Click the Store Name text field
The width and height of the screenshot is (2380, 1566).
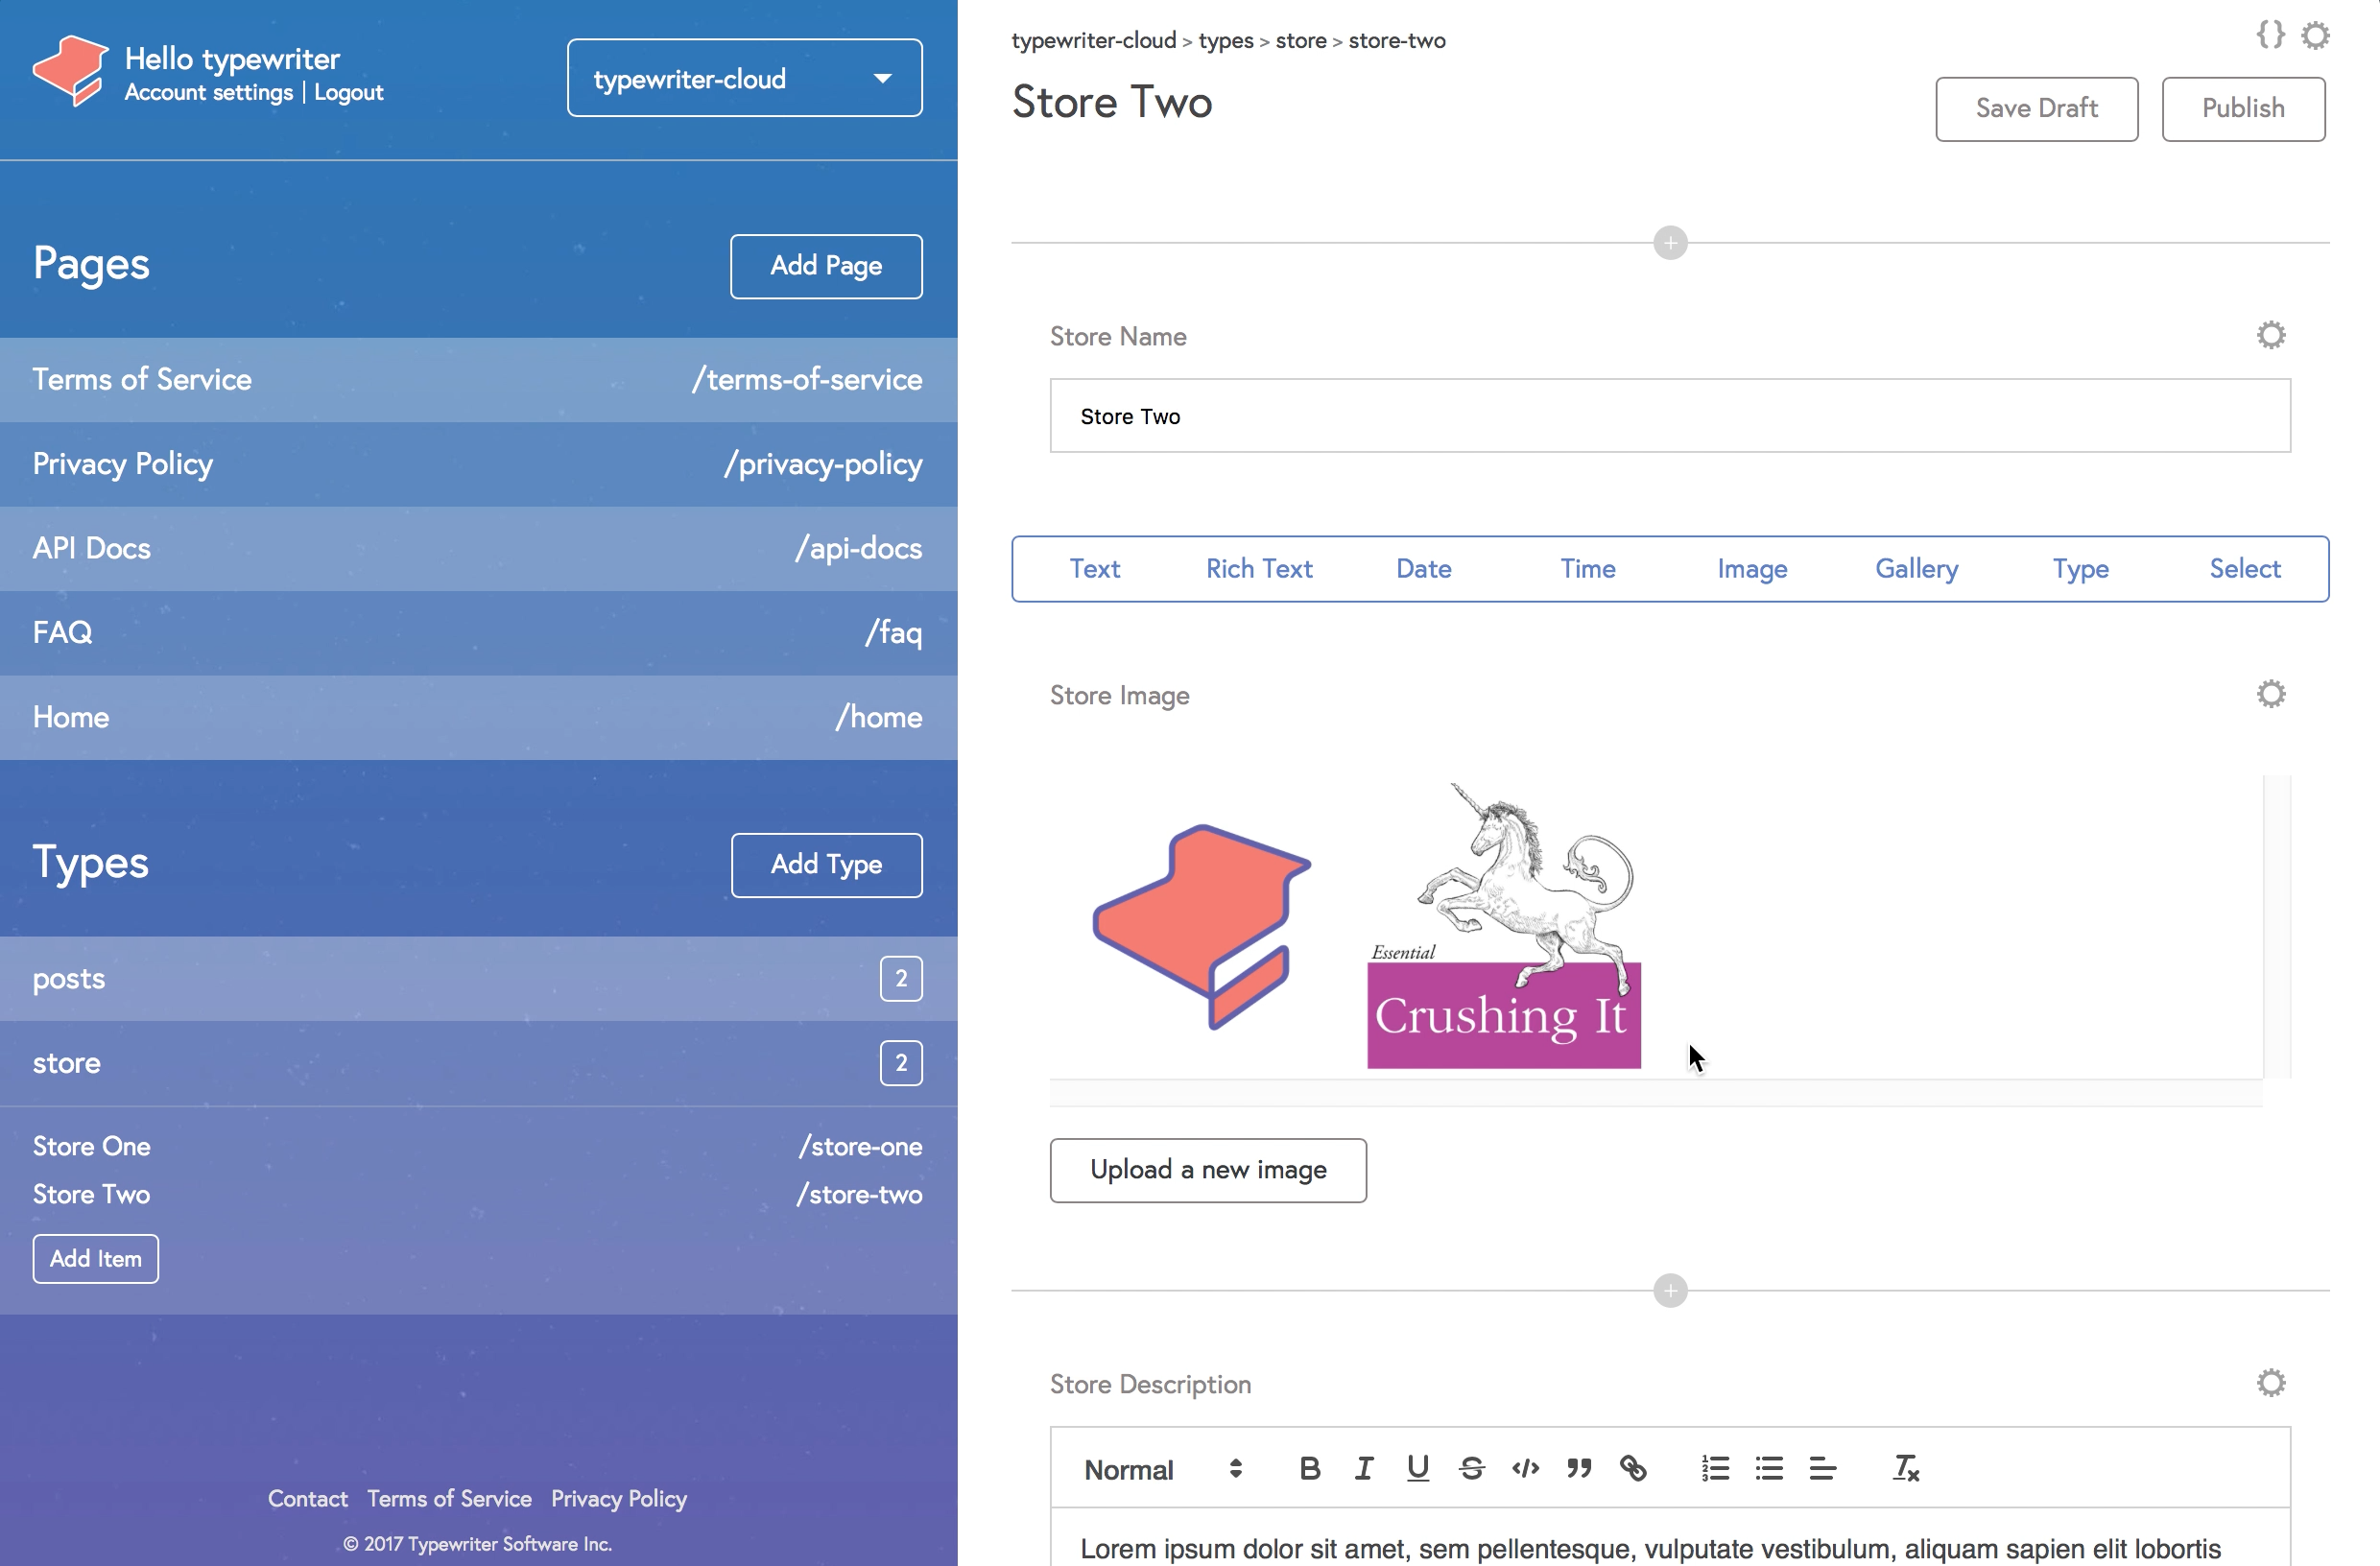click(1670, 416)
